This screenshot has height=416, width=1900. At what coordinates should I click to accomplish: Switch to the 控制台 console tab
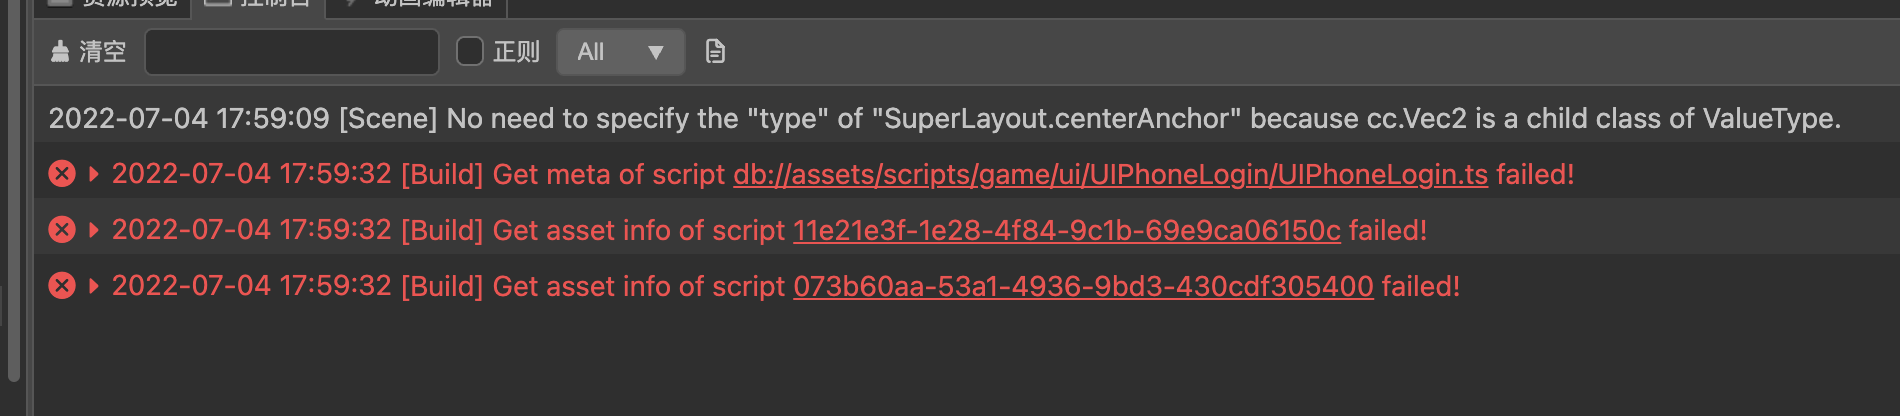point(258,4)
